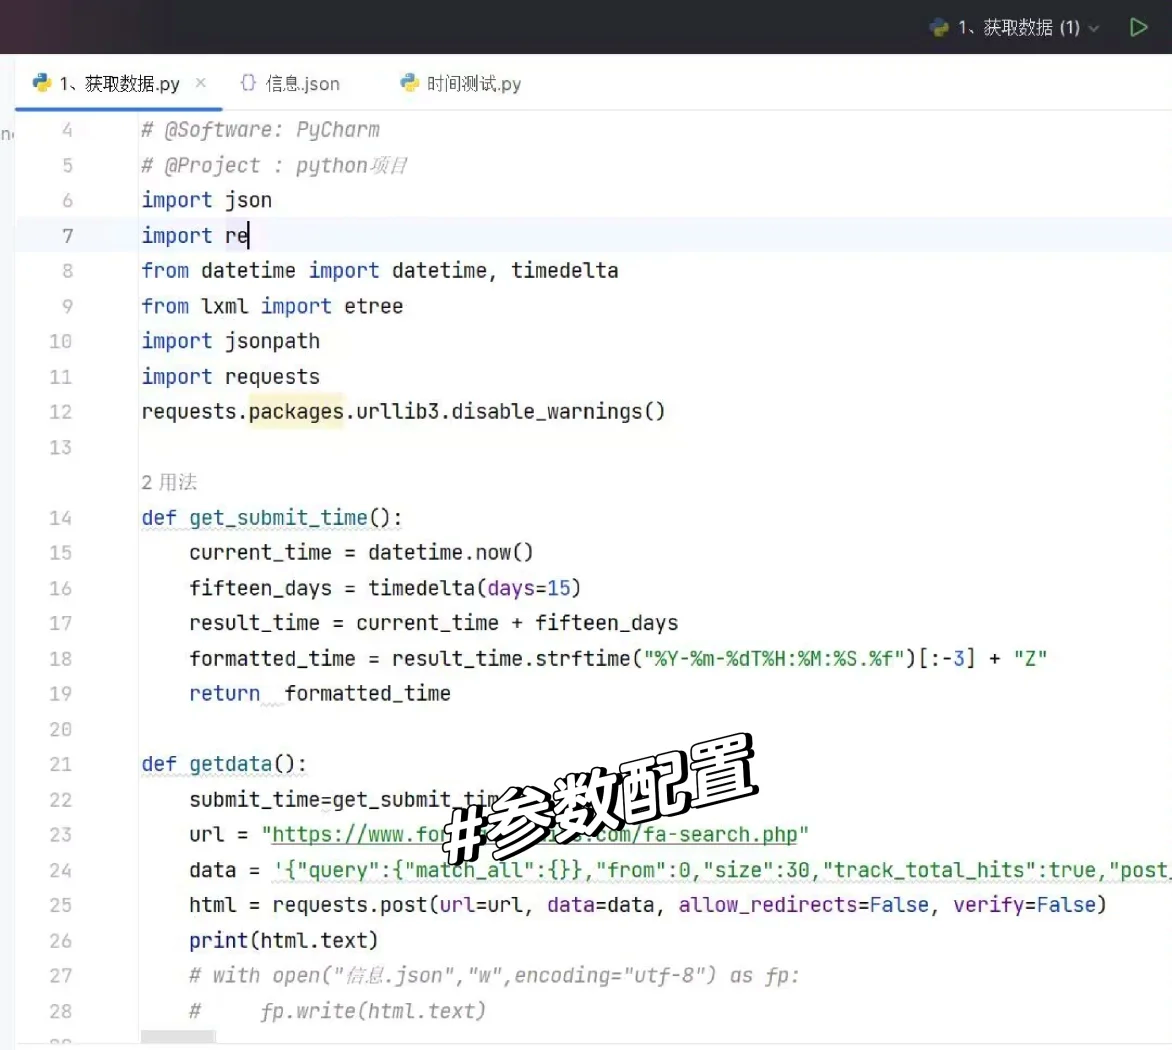
Task: Click commented 'fp.write(html.text)' line
Action: coord(372,1011)
